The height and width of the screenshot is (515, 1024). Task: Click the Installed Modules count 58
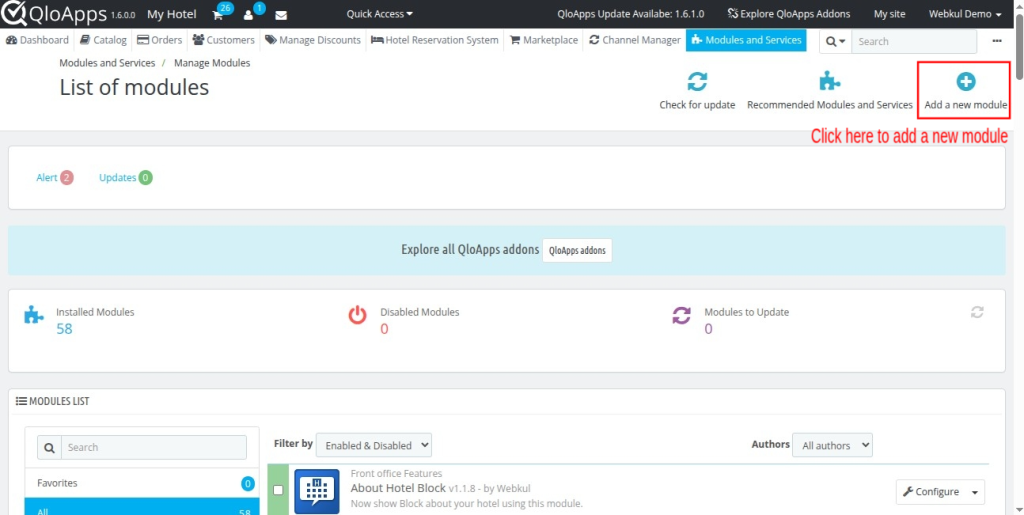pos(64,329)
